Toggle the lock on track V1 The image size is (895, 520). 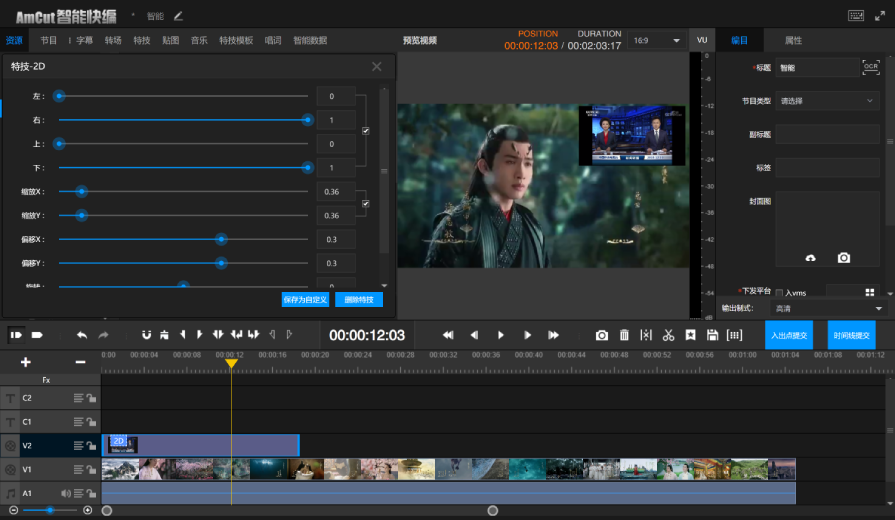pos(91,469)
